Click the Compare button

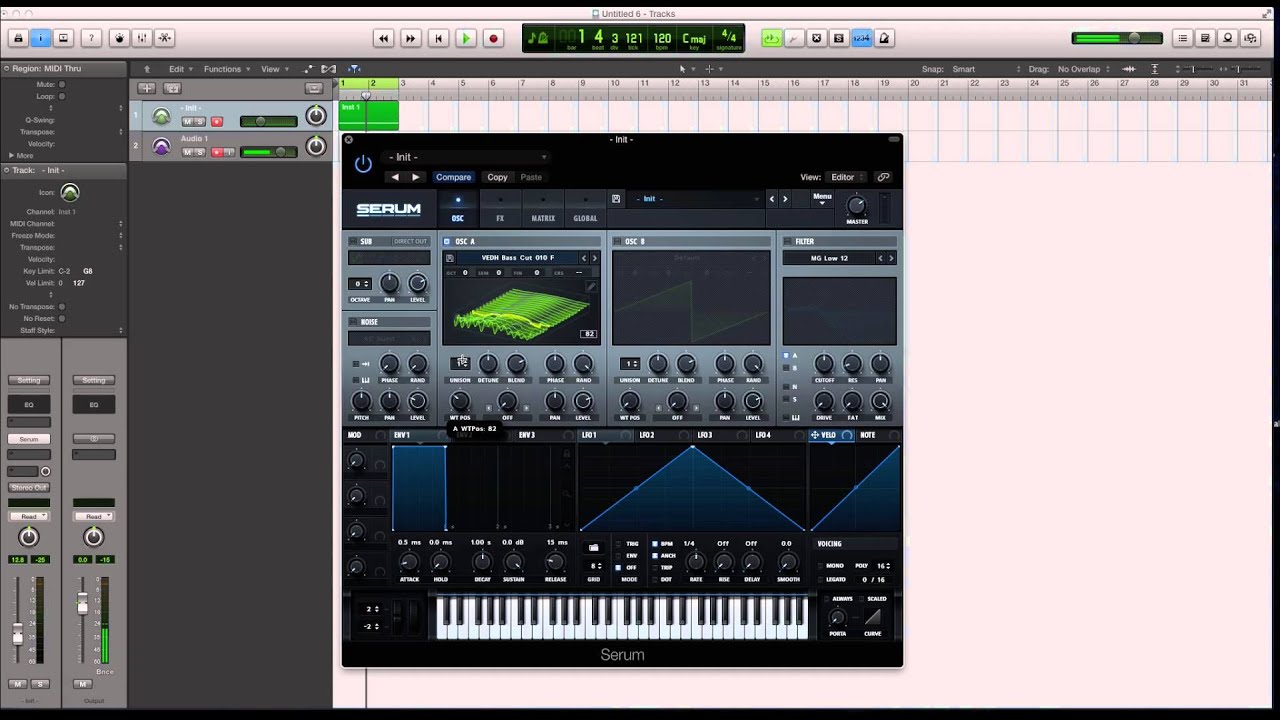point(453,177)
